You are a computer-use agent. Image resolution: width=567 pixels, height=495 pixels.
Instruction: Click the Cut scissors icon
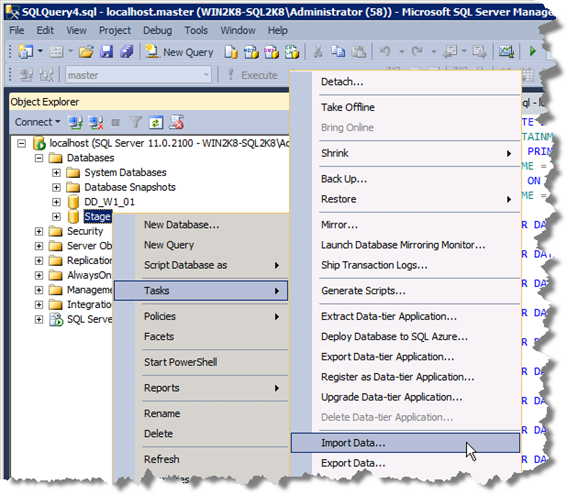tap(318, 52)
